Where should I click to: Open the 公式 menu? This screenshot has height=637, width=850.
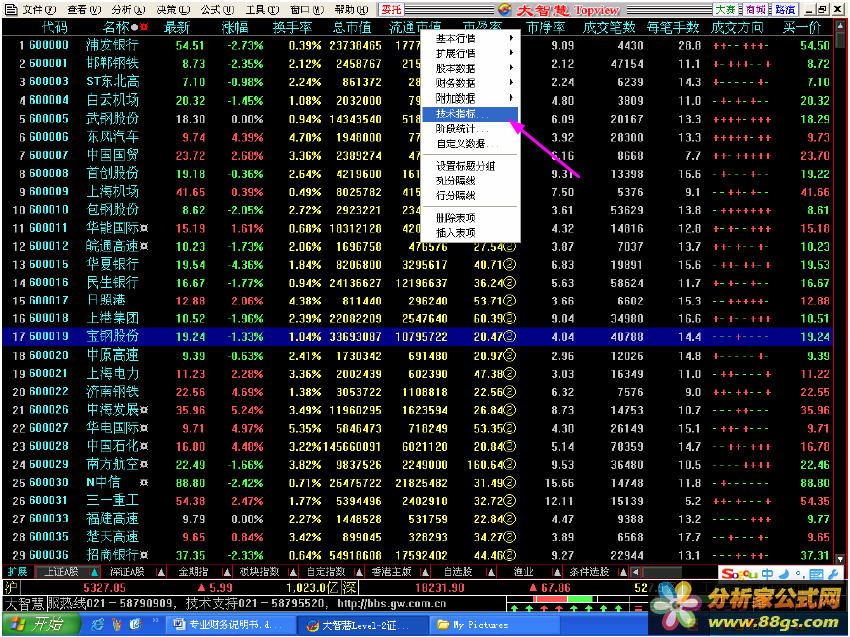(x=217, y=9)
